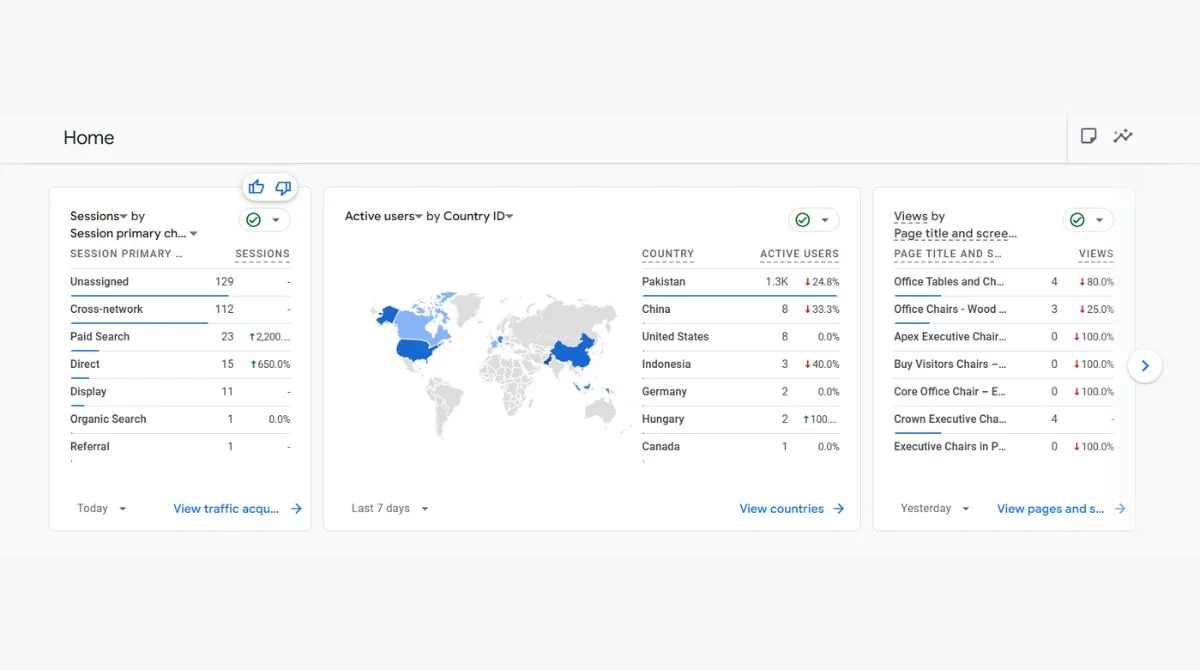Screen dimensions: 1200x670
Task: Select the Indonesia country row
Action: pyautogui.click(x=741, y=365)
